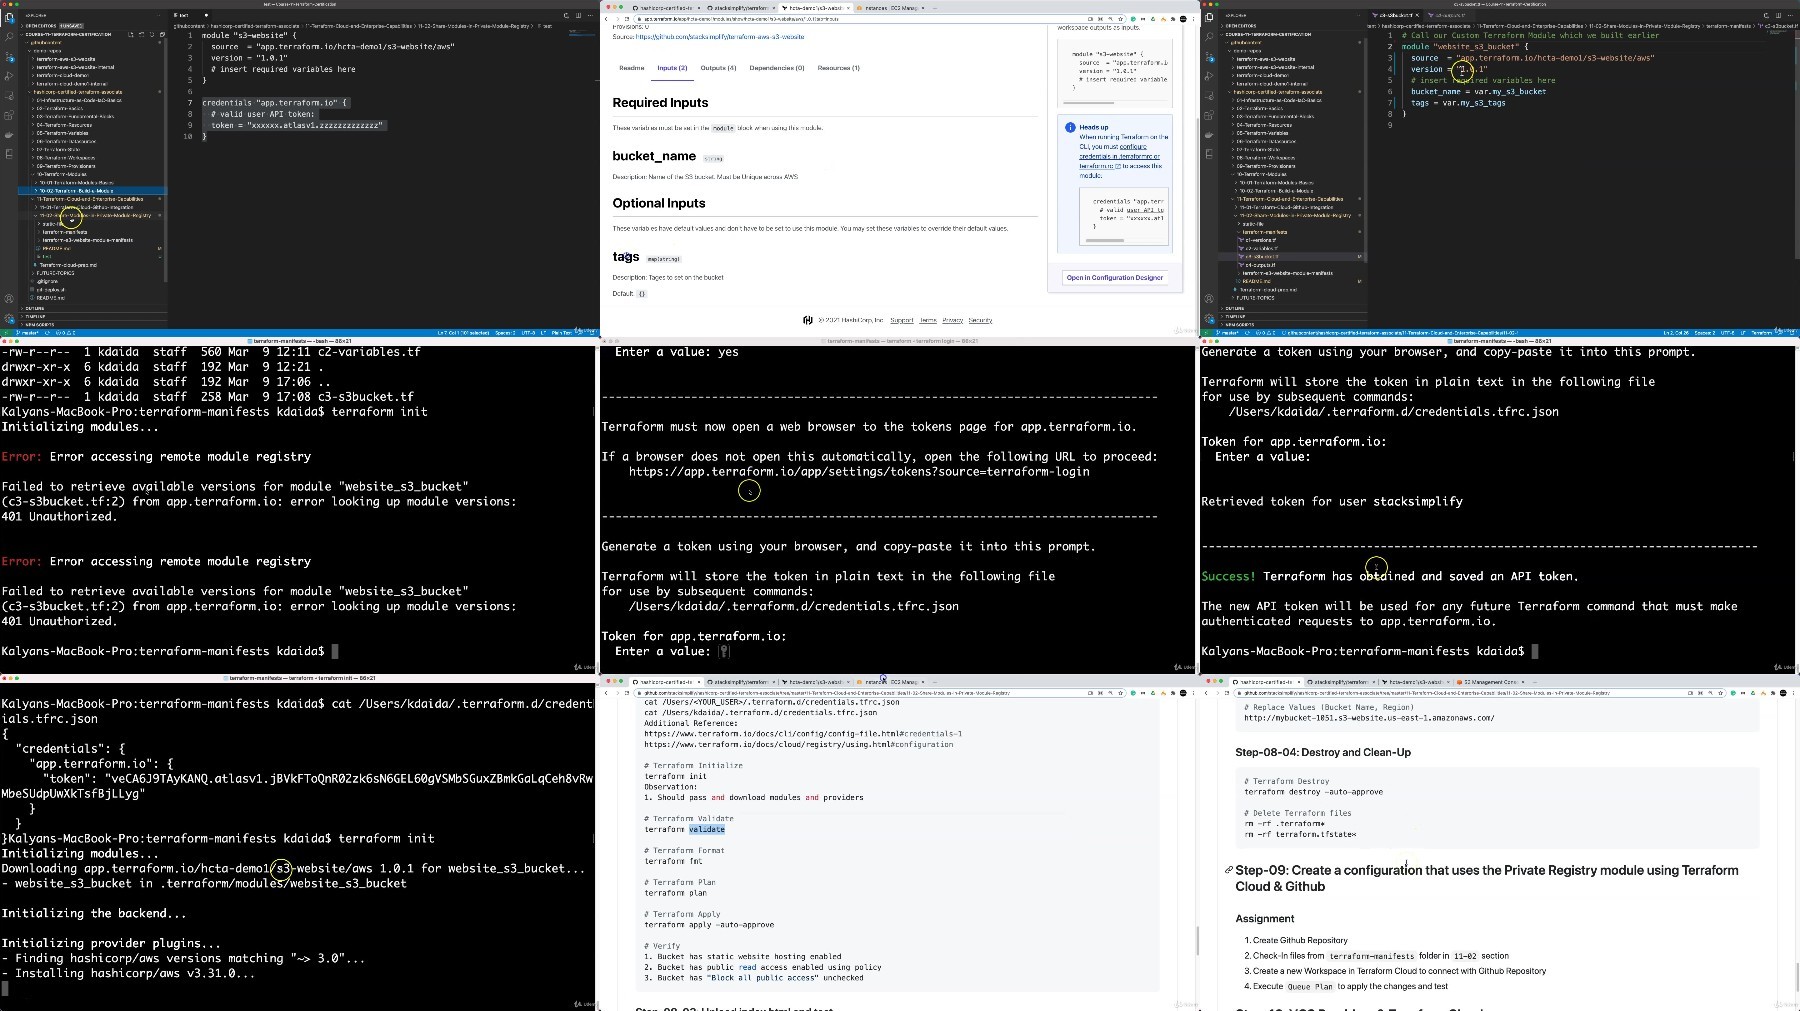
Task: Open Run and Debug in the credentials-block VS Code window
Action: [x=9, y=76]
